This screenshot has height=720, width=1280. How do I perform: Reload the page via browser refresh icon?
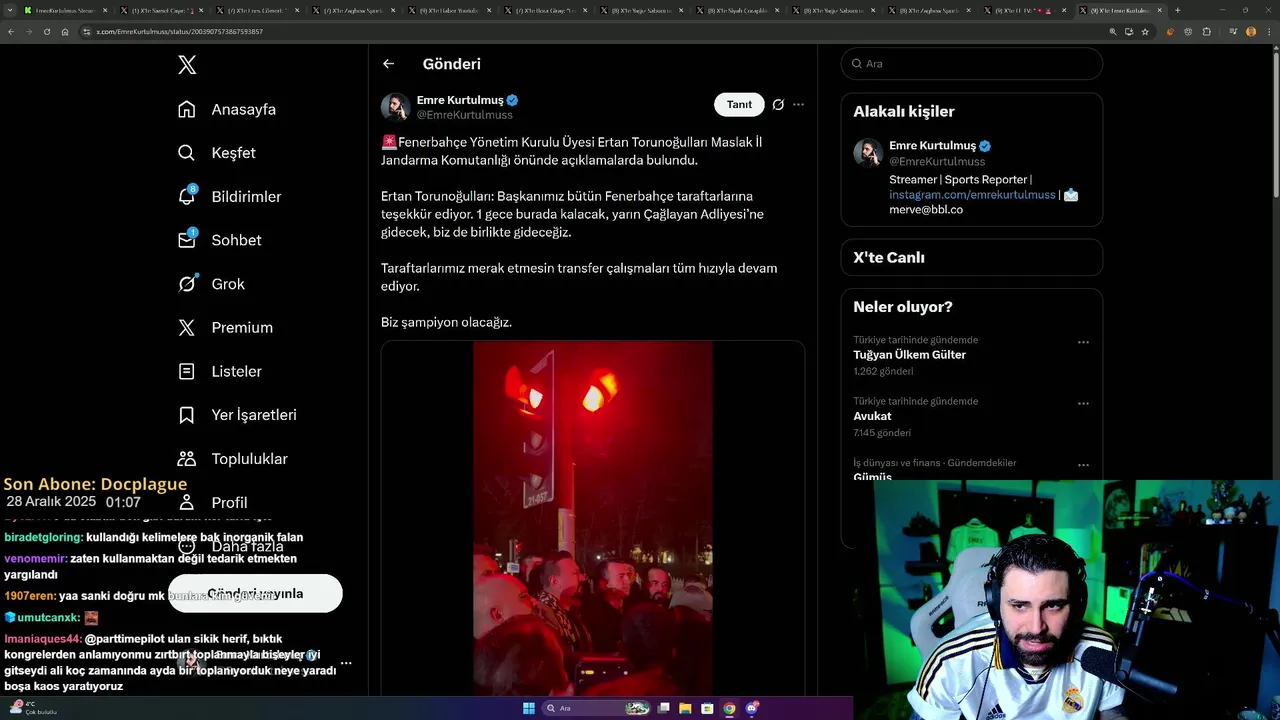47,32
